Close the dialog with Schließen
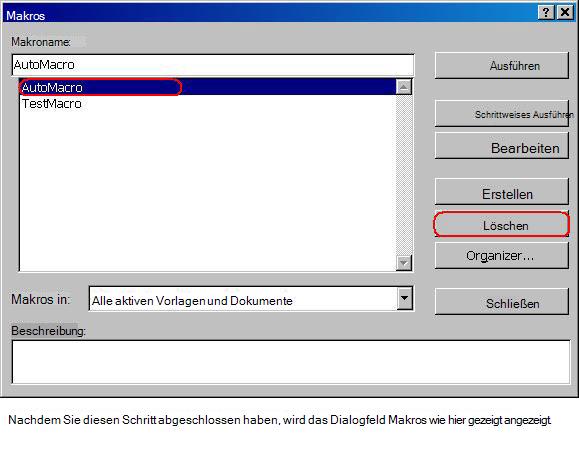The image size is (579, 457). coord(501,302)
